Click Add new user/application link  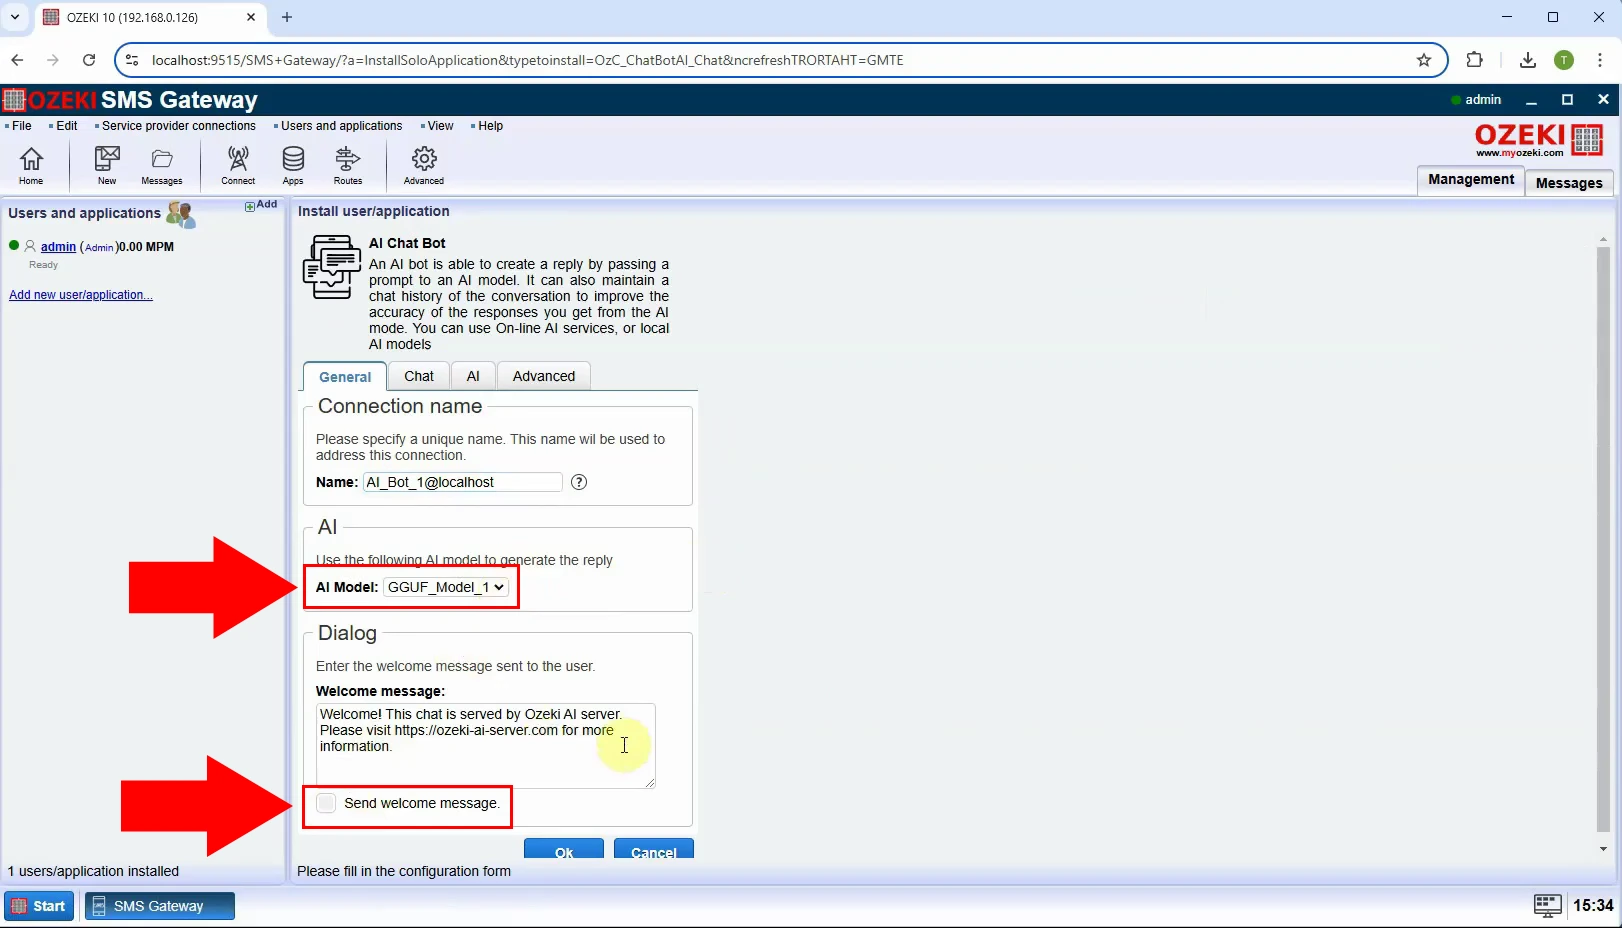click(x=81, y=295)
